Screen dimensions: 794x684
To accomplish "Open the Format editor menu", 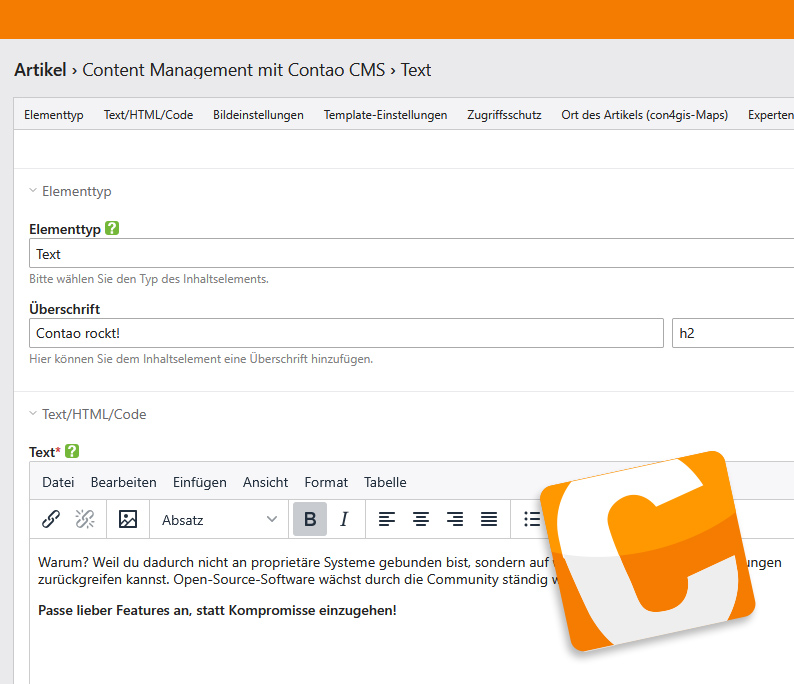I will (x=326, y=482).
